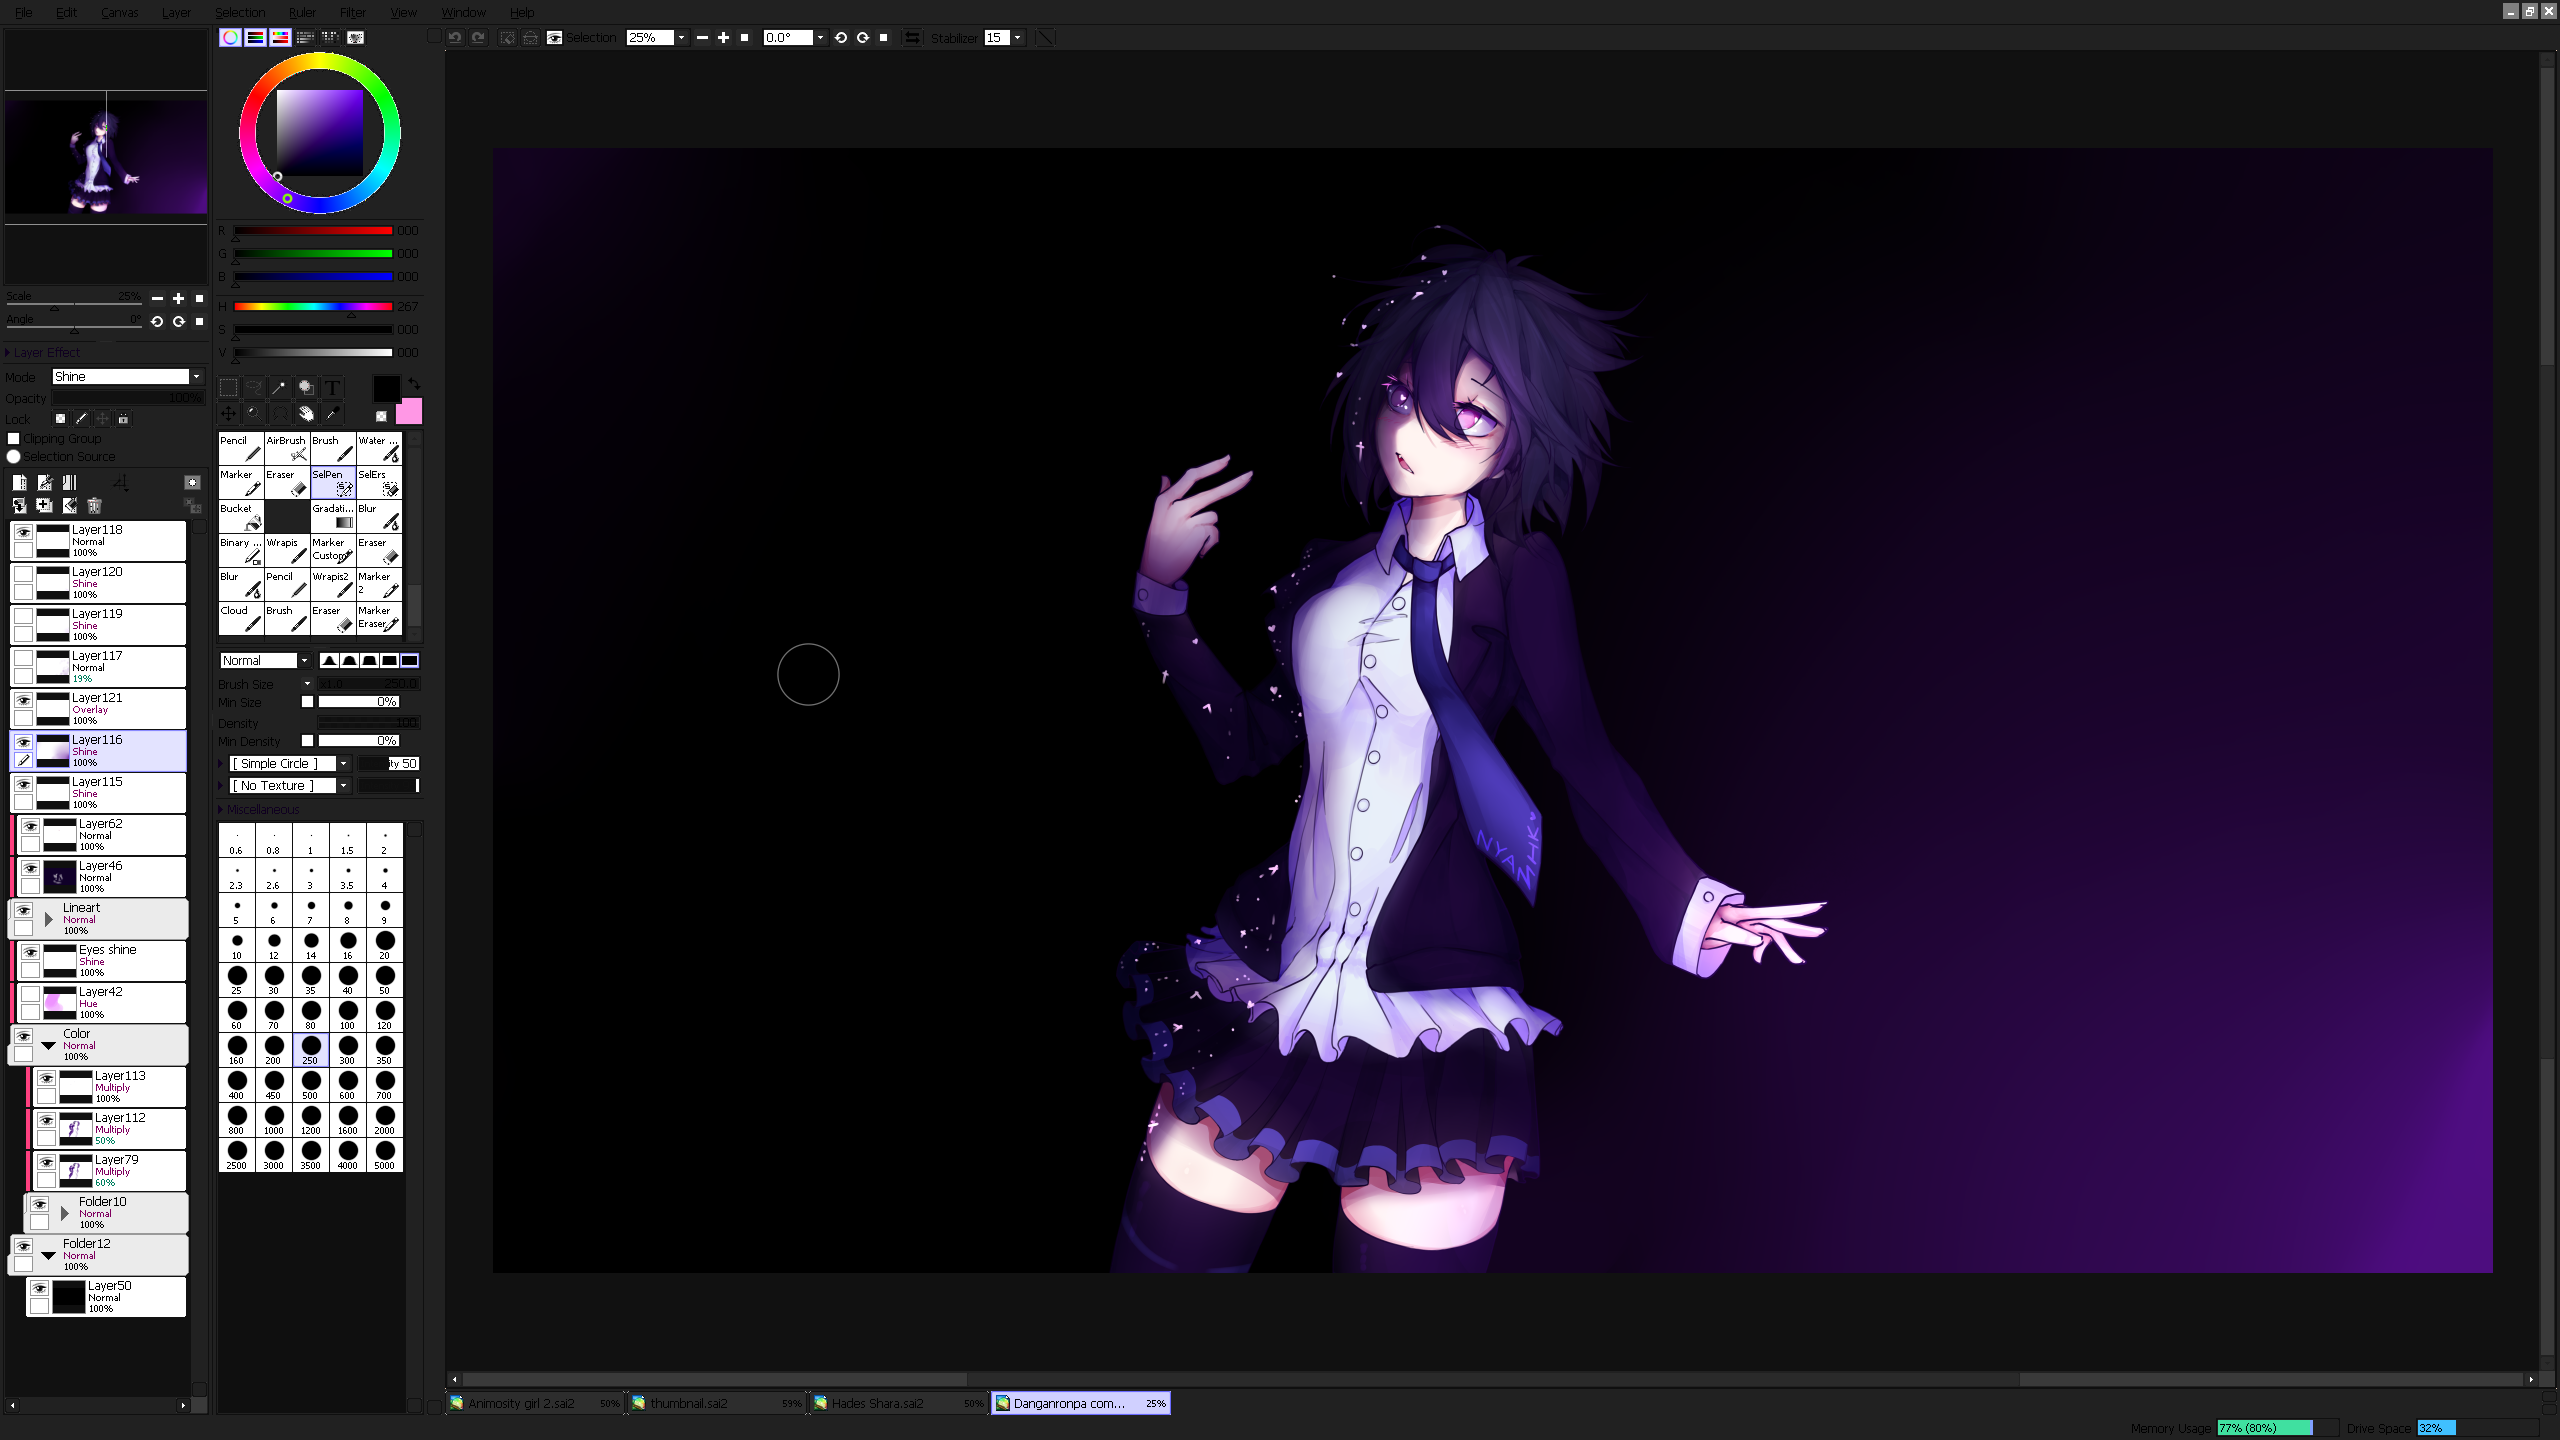Expand the Lineart folder

tap(48, 918)
